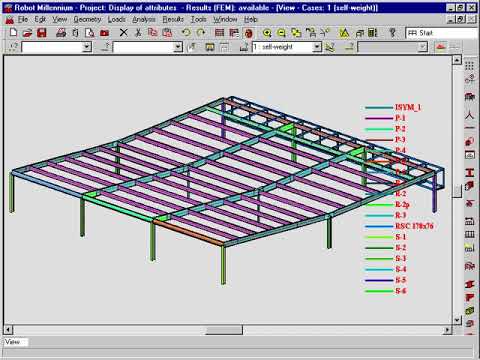Image resolution: width=480 pixels, height=360 pixels.
Task: Click the horizontal scrollbar left arrow
Action: coord(8,330)
